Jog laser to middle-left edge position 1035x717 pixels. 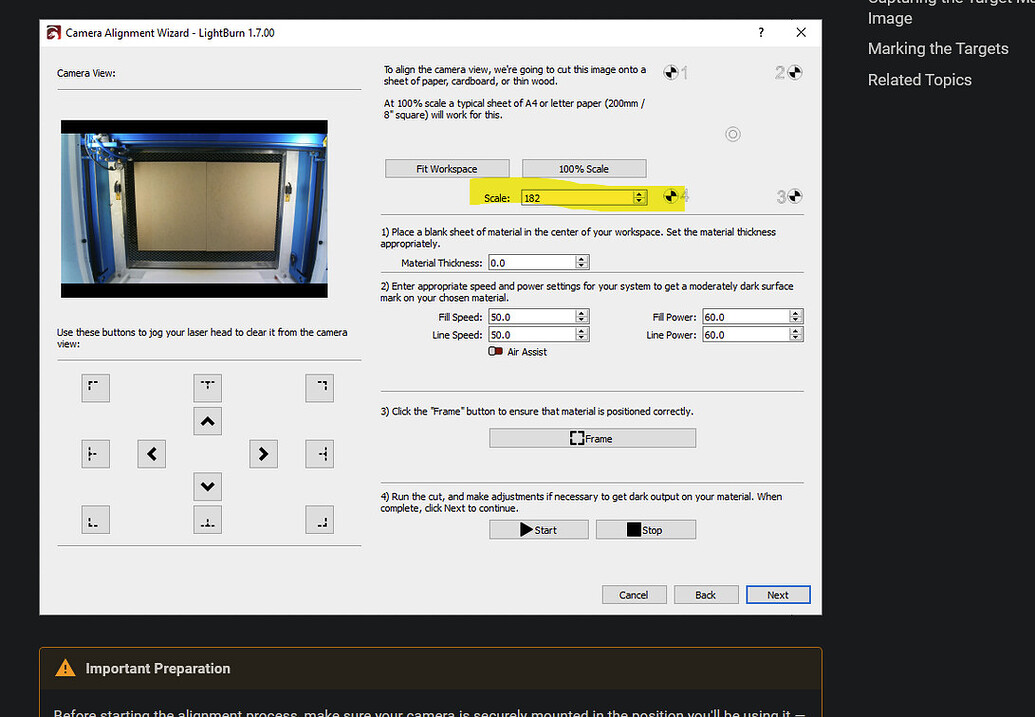pos(96,454)
